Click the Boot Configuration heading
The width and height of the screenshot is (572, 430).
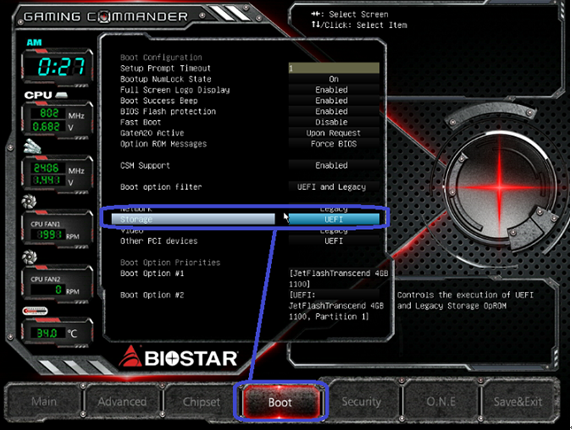pyautogui.click(x=161, y=57)
